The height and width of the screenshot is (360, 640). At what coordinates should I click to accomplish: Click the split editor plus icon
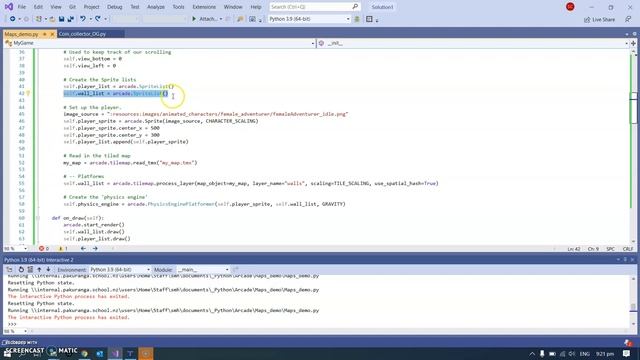(633, 43)
